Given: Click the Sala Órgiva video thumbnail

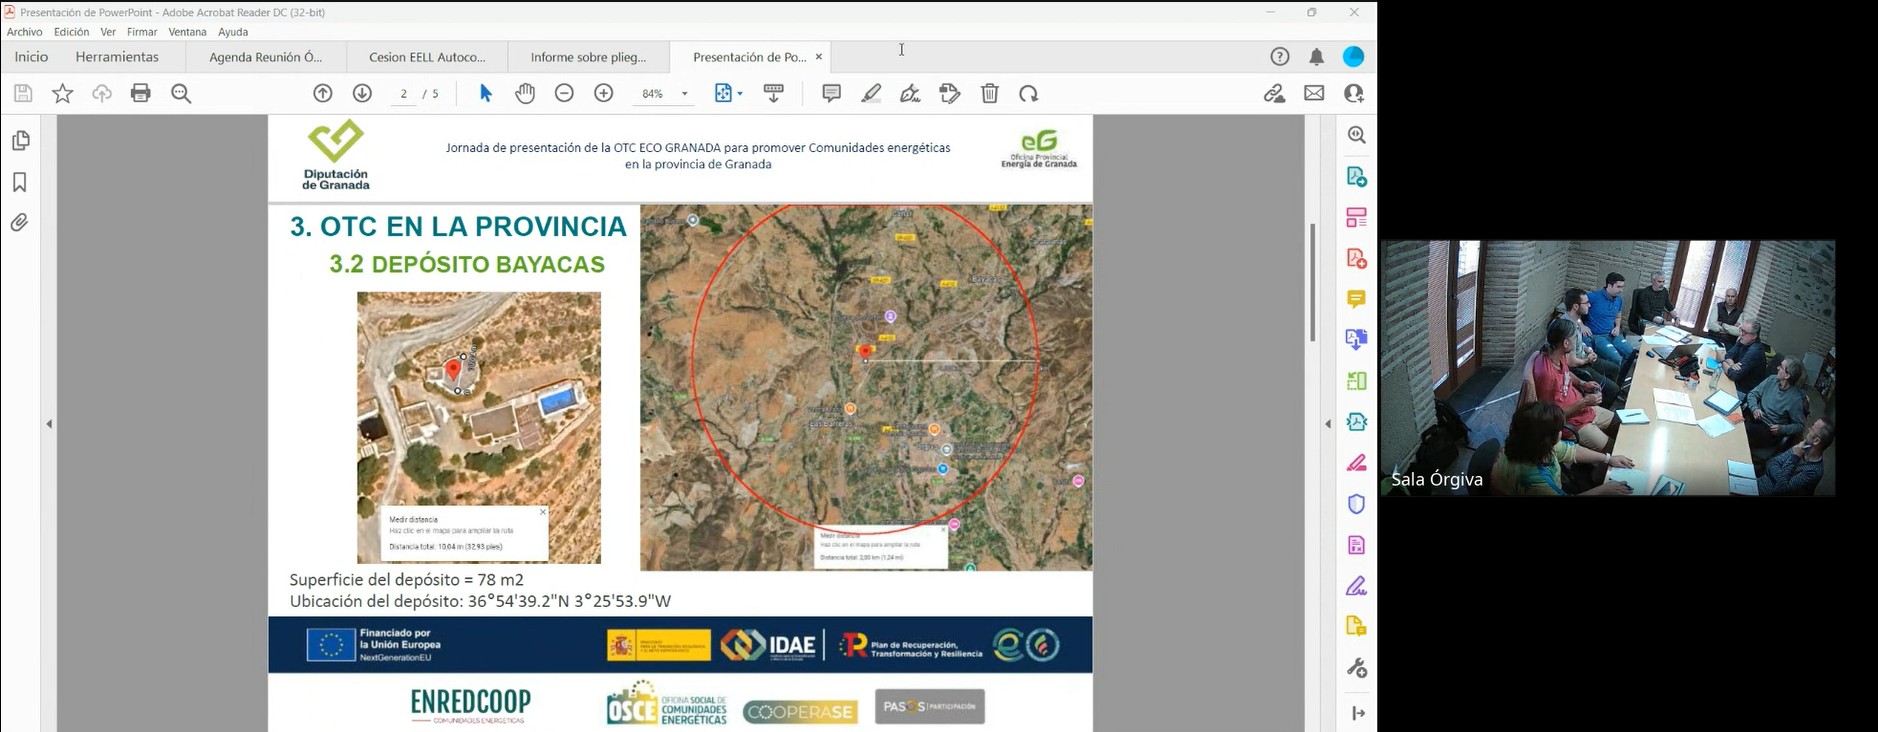Looking at the screenshot, I should [1608, 368].
